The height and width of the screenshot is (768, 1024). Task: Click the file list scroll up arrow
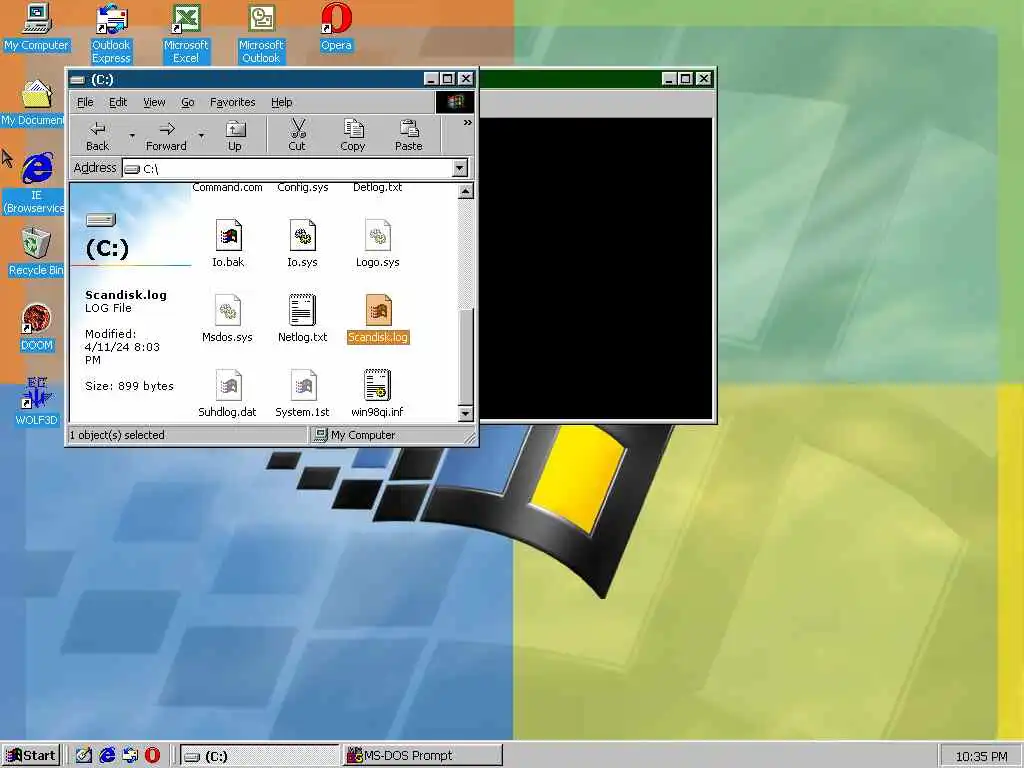click(466, 191)
